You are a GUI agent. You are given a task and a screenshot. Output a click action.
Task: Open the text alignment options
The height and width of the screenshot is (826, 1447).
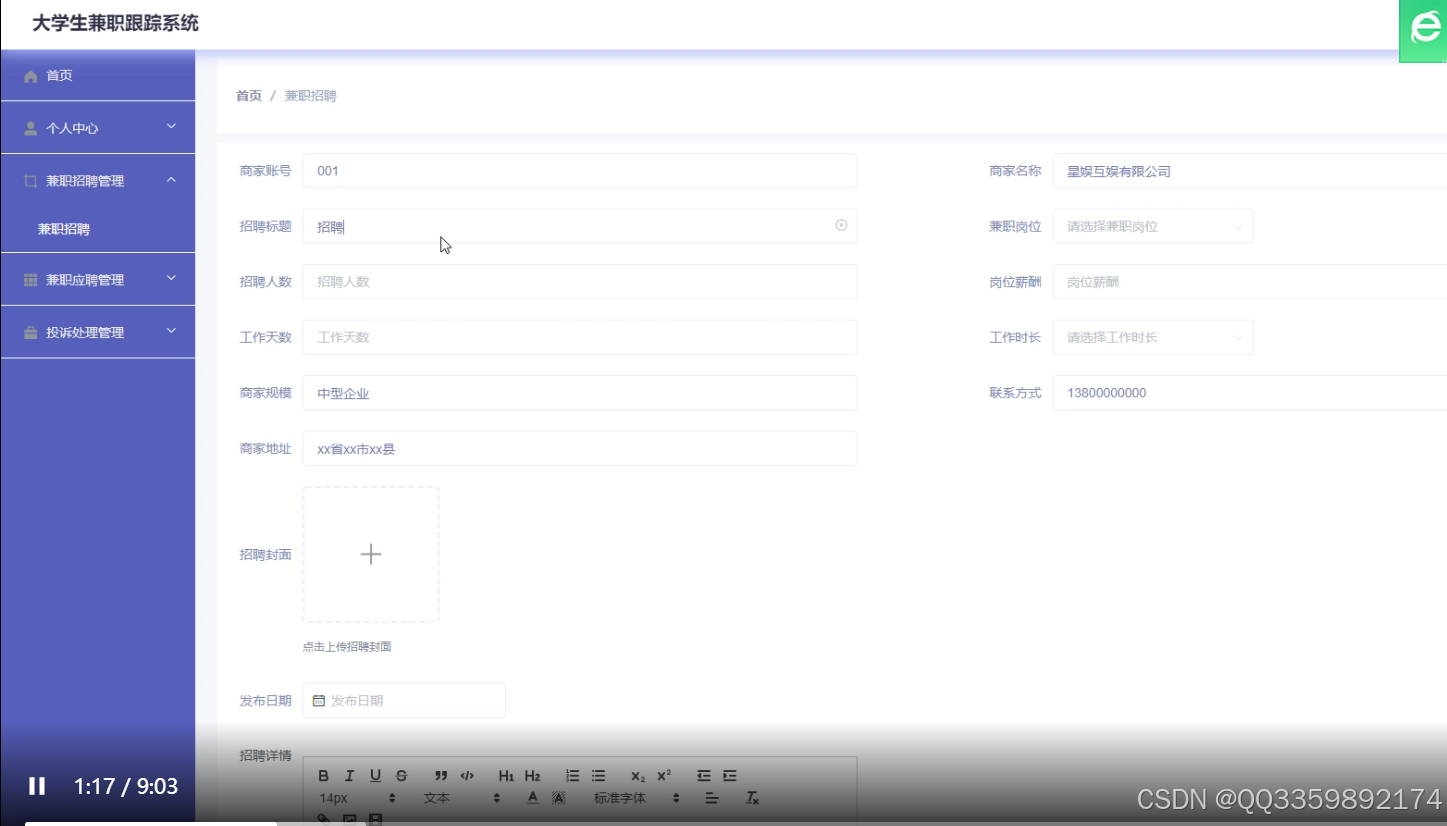point(712,798)
